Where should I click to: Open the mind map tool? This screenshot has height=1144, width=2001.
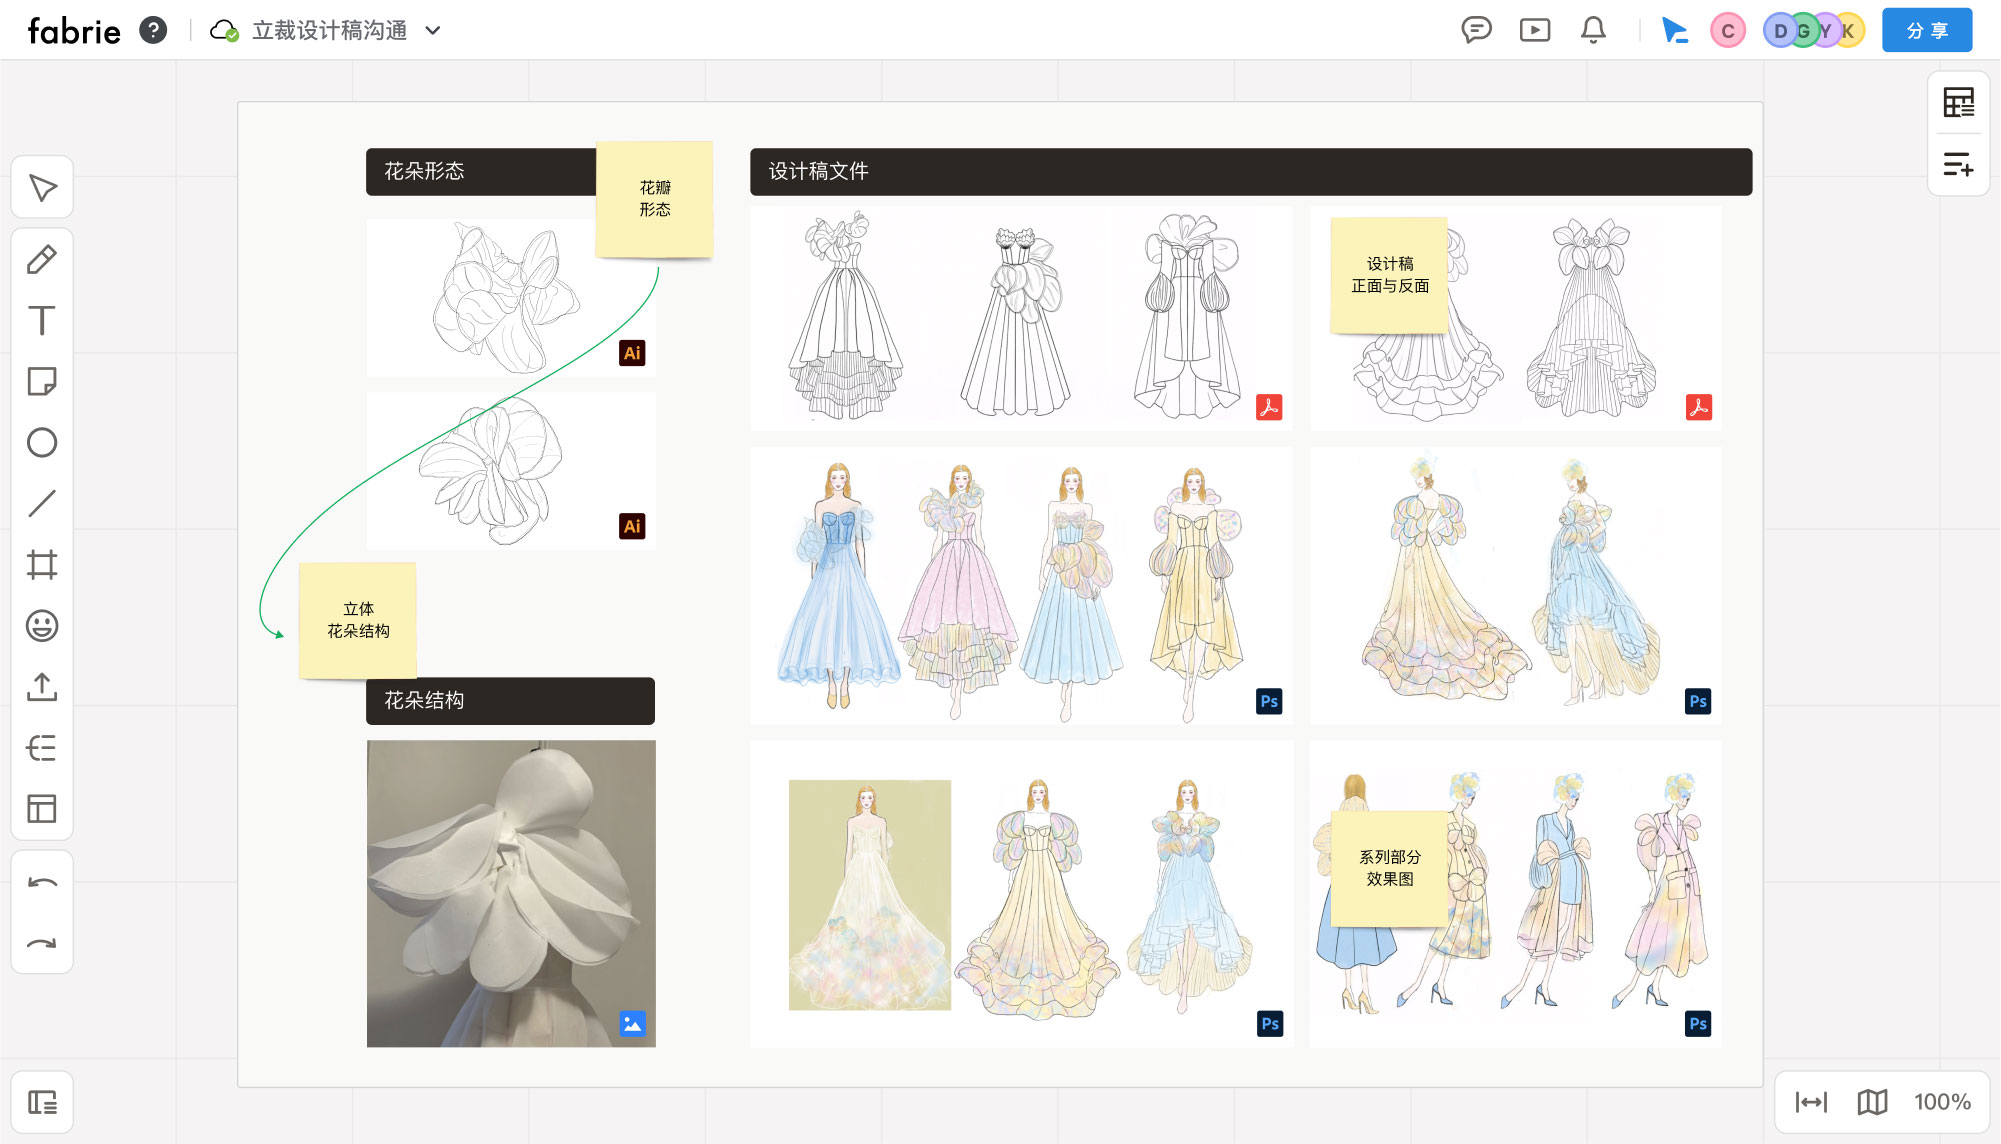pyautogui.click(x=42, y=748)
